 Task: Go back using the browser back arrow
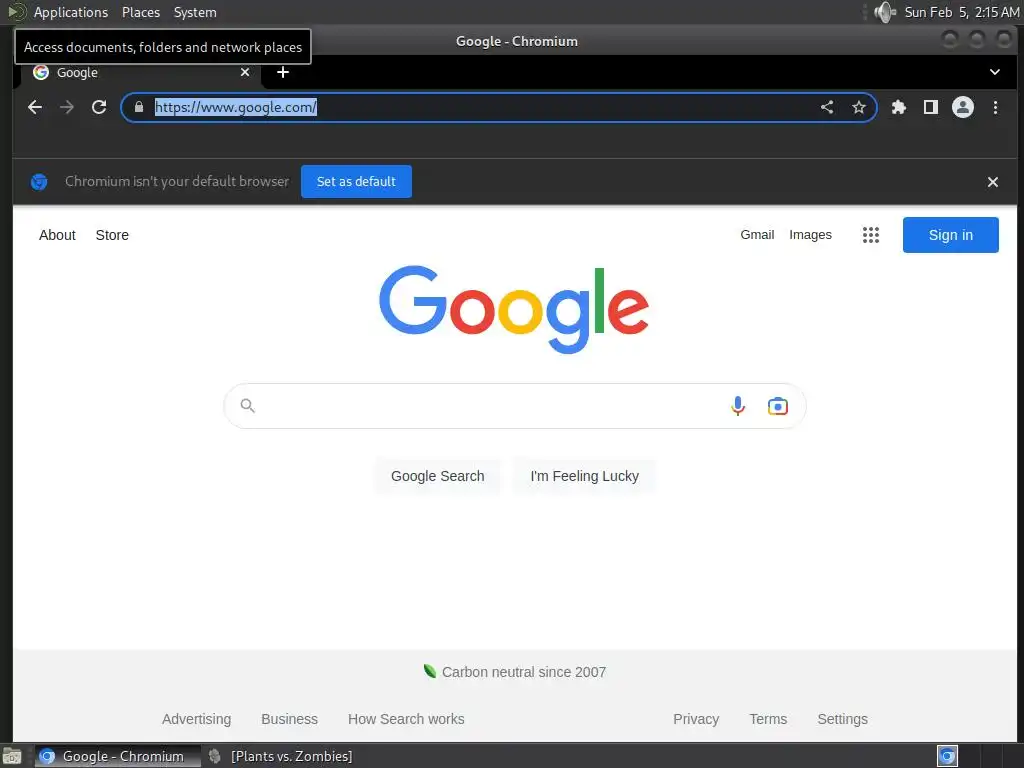[35, 107]
